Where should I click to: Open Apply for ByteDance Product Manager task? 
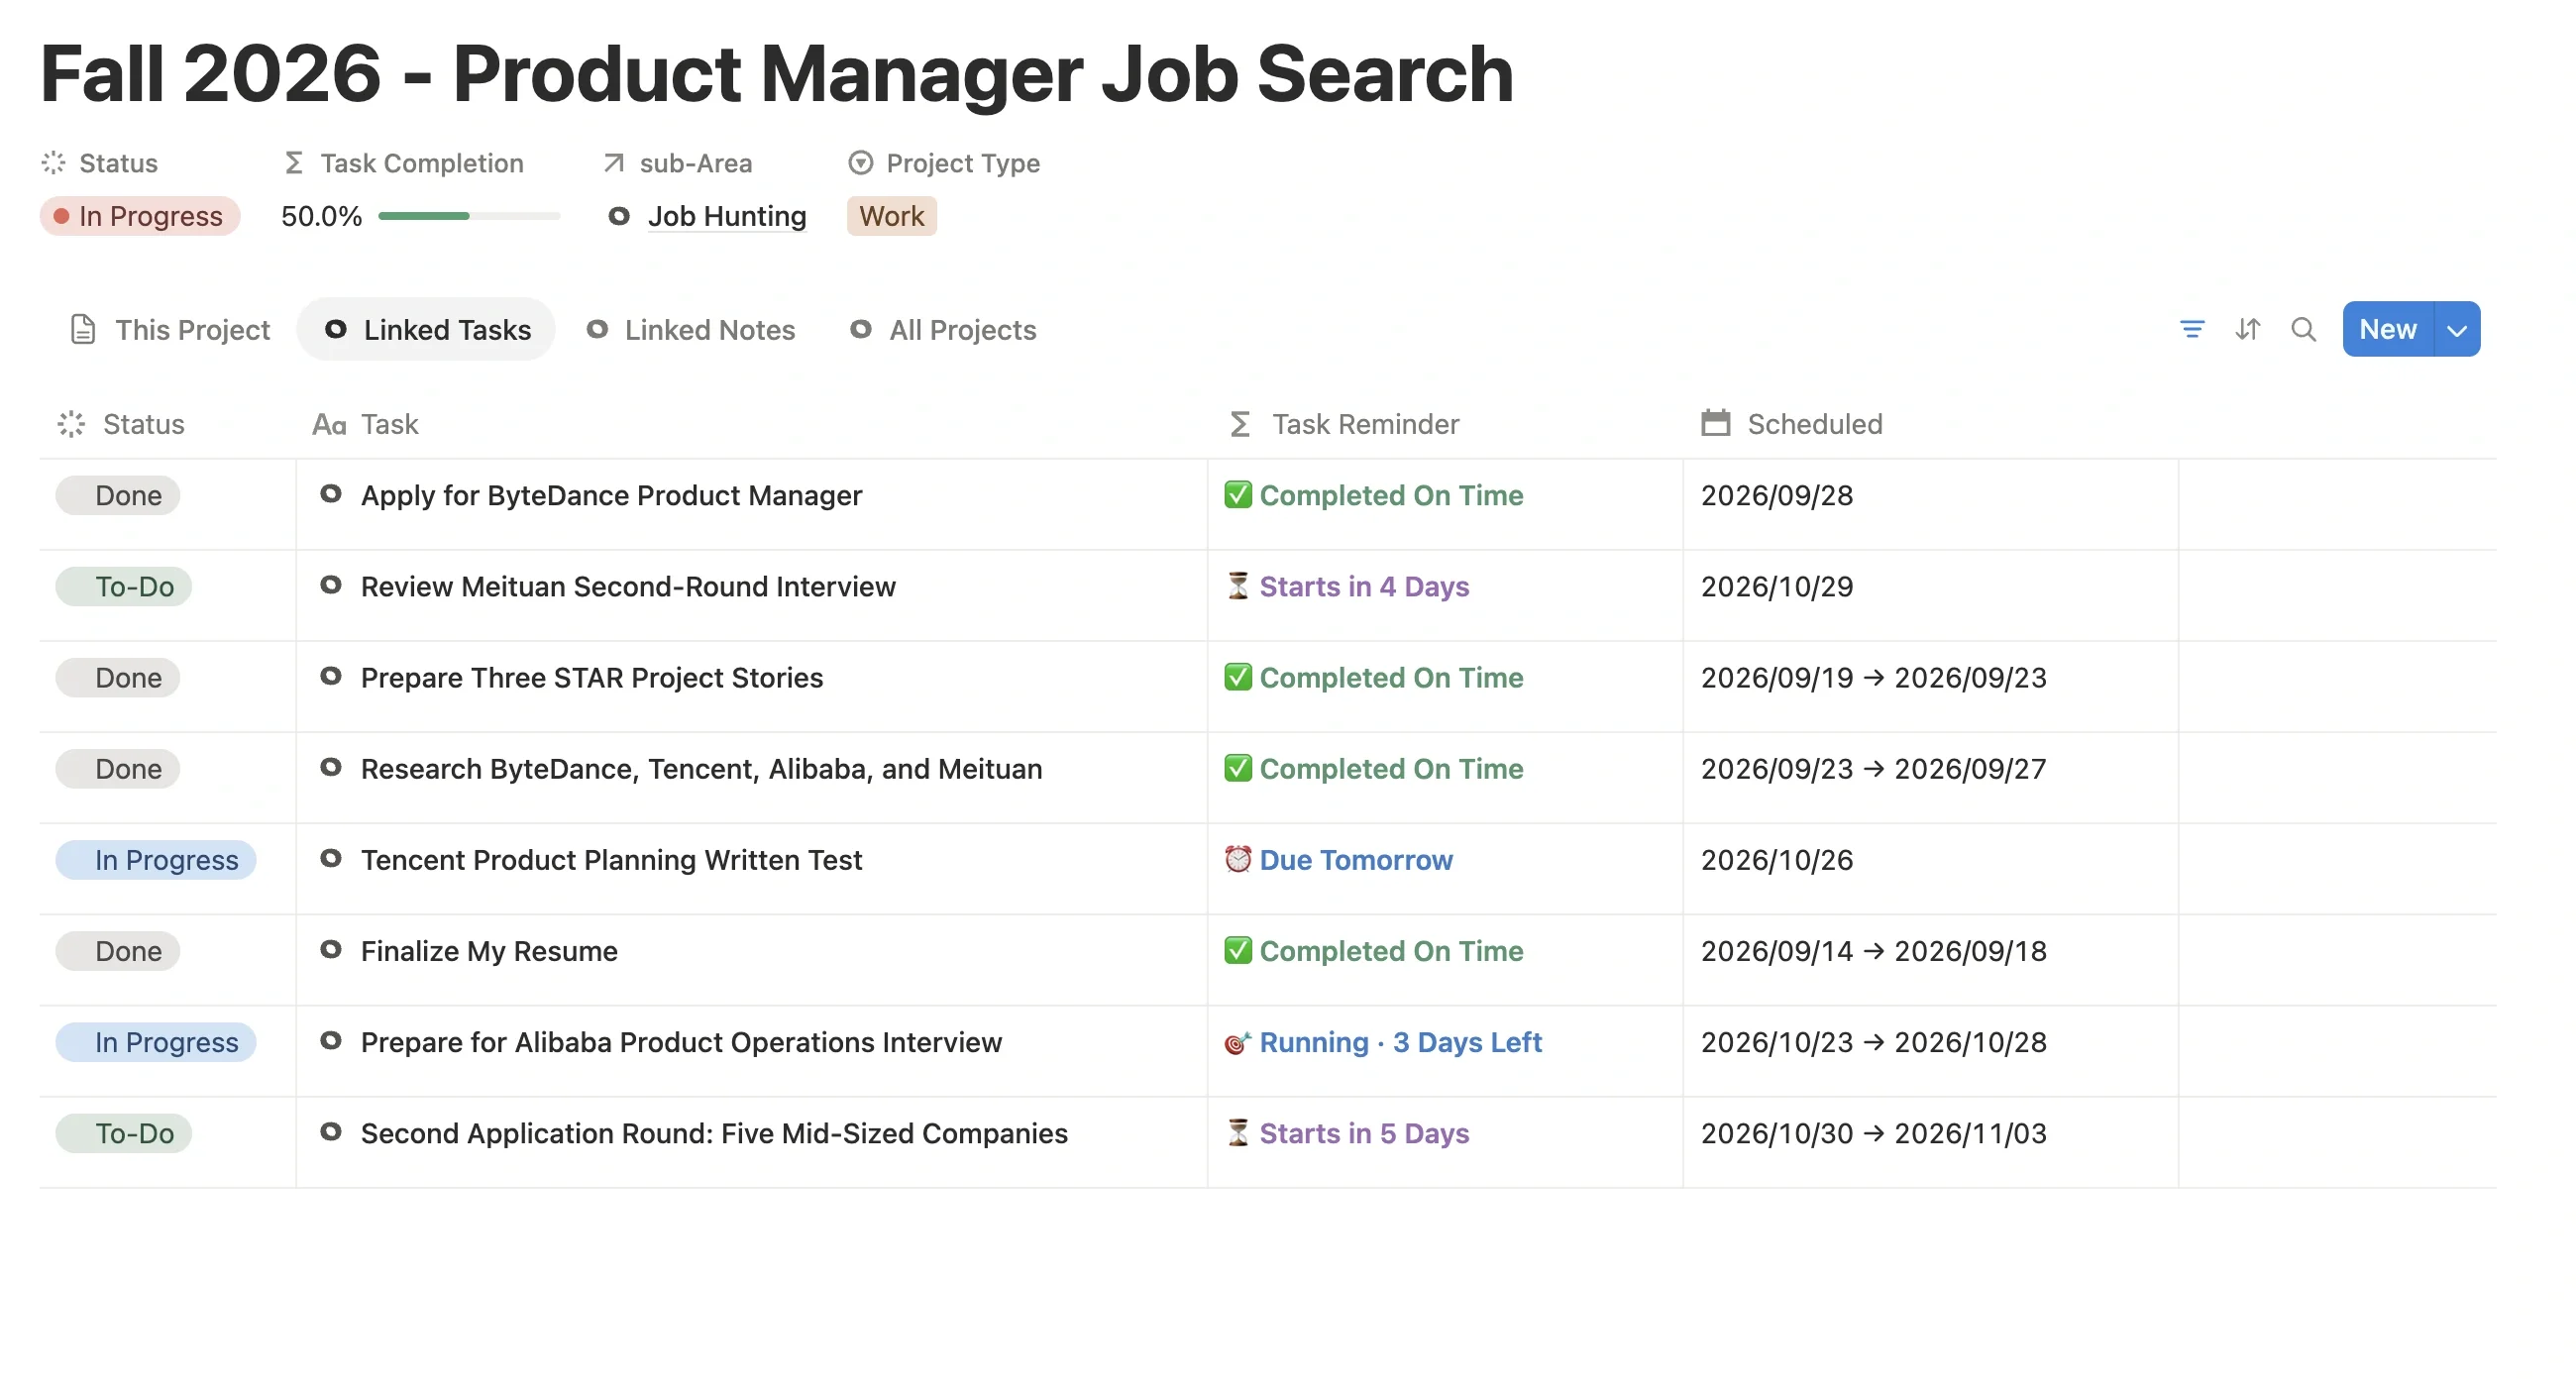coord(611,495)
